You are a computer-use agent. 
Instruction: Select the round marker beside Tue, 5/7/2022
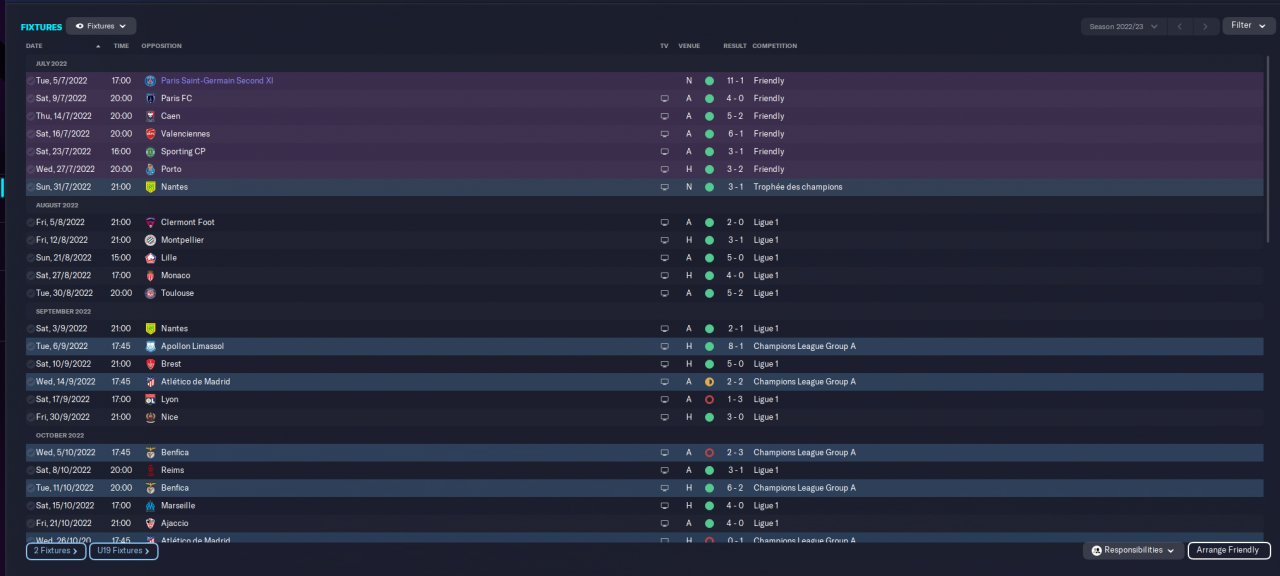(31, 80)
